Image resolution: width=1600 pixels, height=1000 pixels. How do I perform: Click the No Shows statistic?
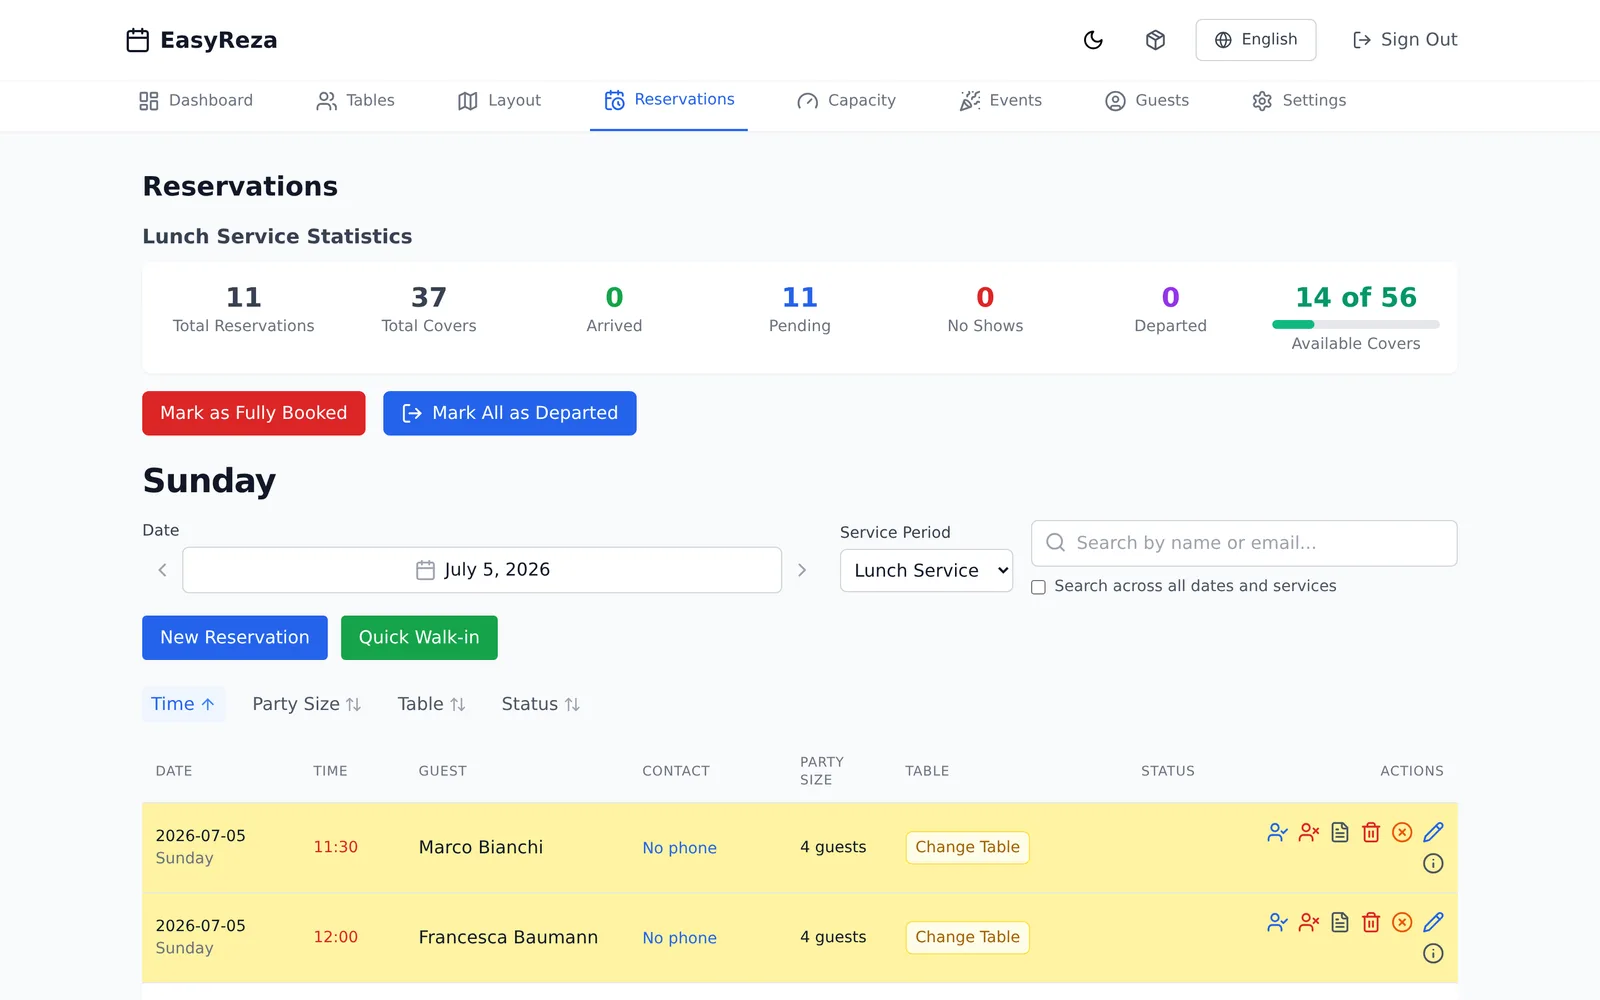[x=985, y=309]
